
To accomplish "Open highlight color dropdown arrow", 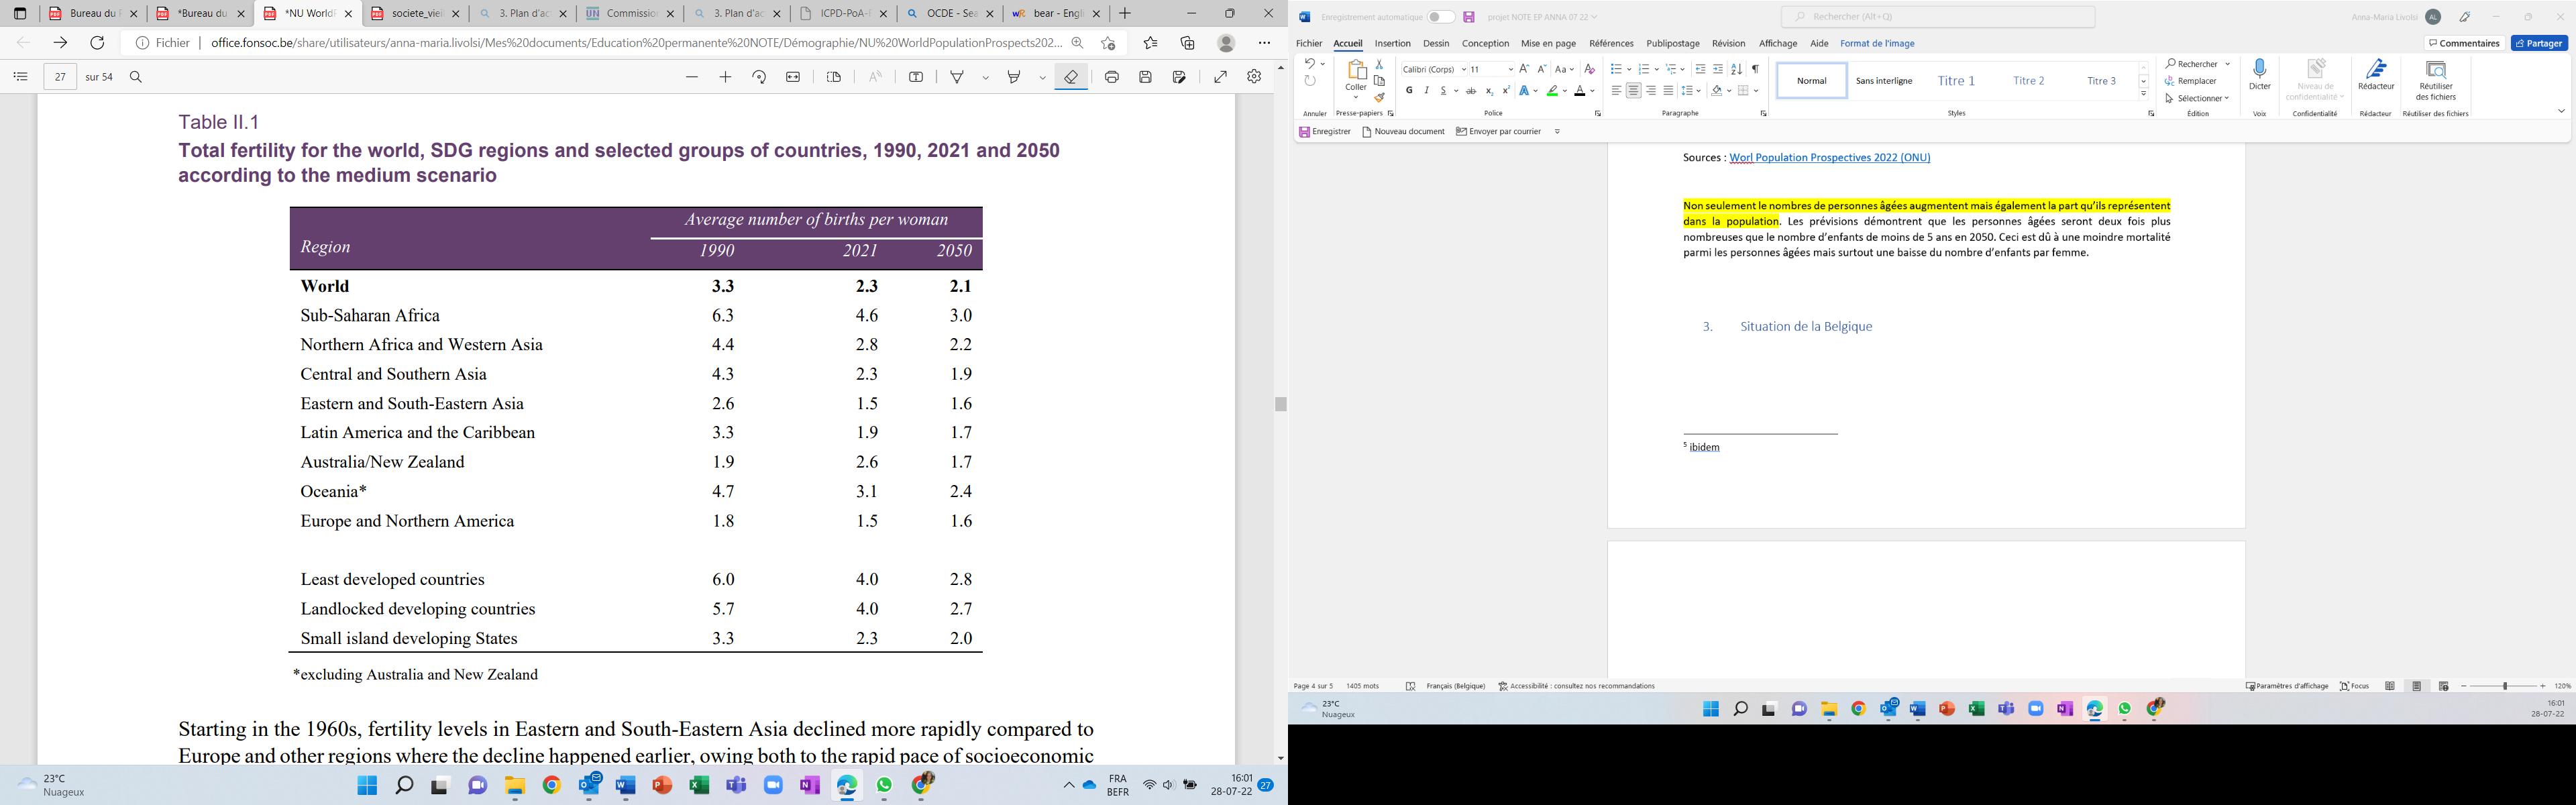I will 1565,91.
